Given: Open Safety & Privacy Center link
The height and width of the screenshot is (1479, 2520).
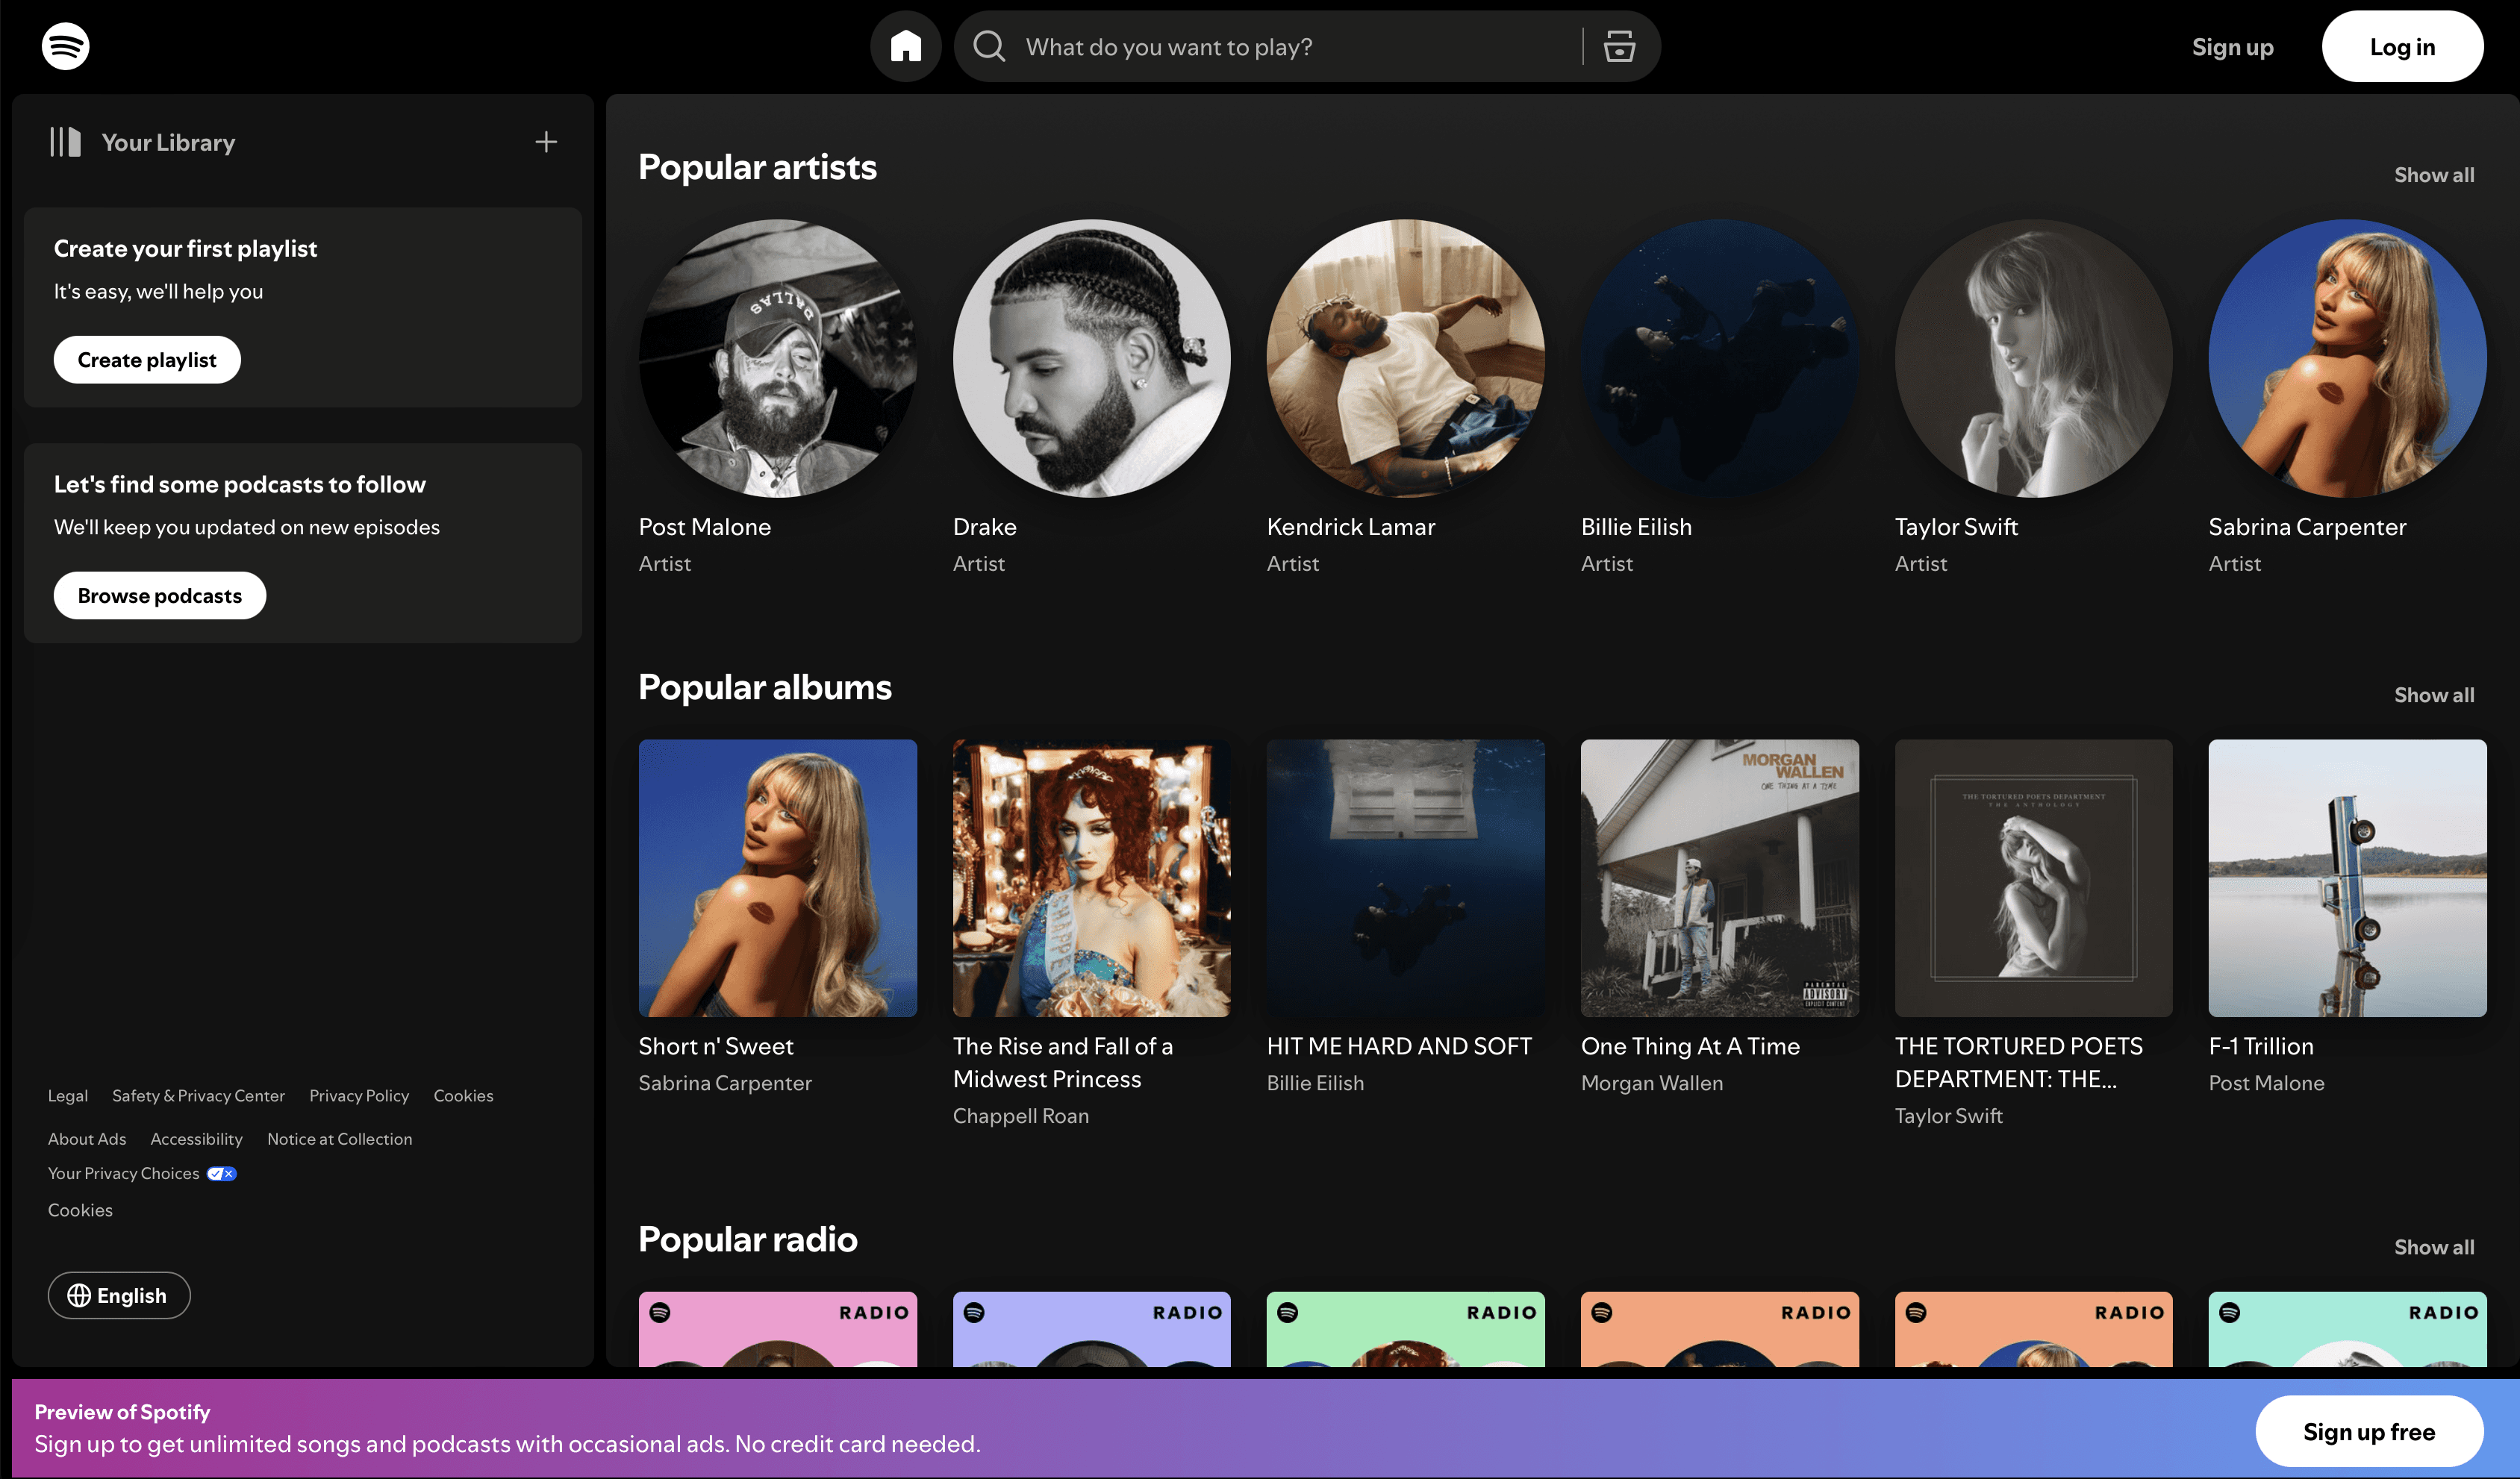Looking at the screenshot, I should click(x=198, y=1096).
